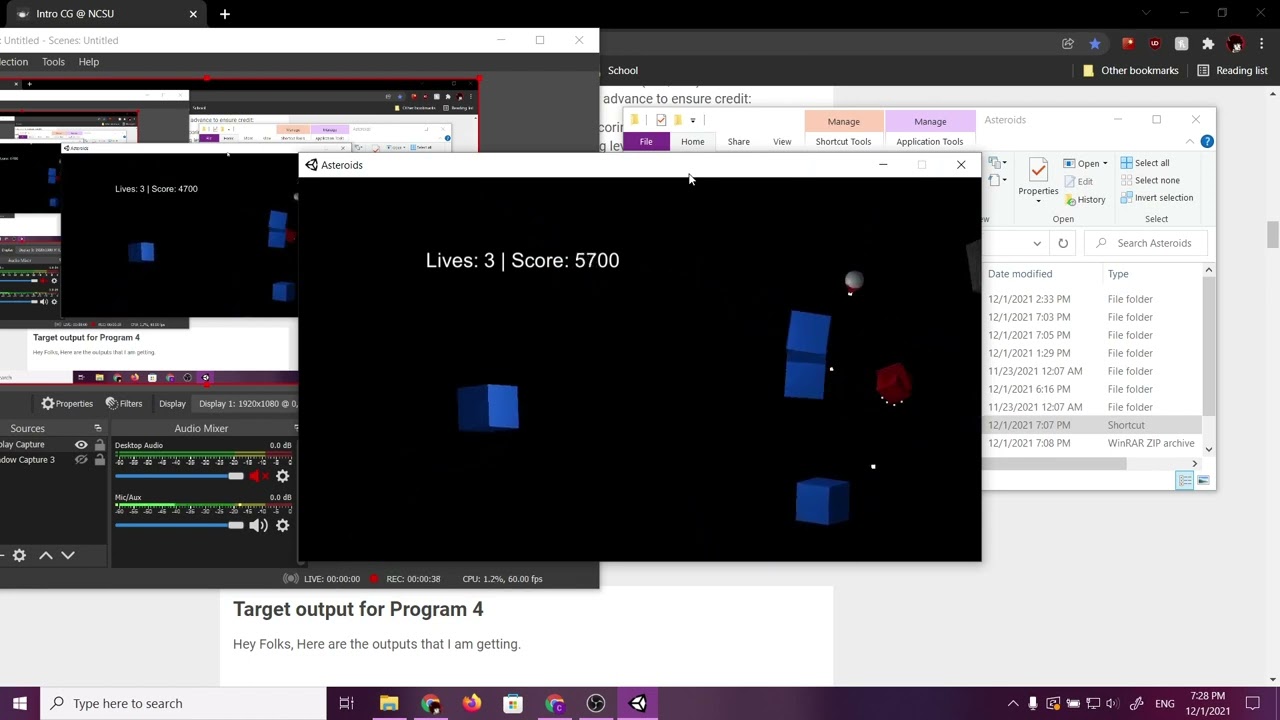Screen dimensions: 1280x720
Task: Collapse the File Explorer ribbon chevron
Action: [x=1190, y=141]
